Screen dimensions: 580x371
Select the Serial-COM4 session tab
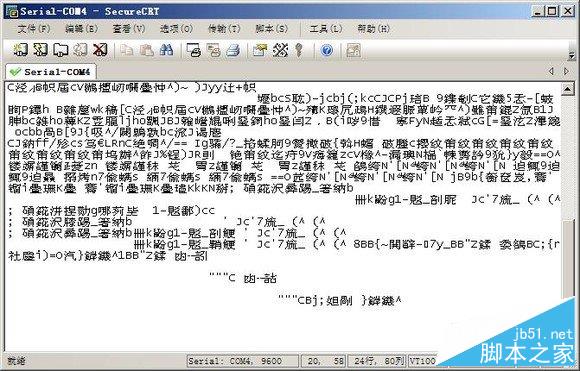click(51, 71)
